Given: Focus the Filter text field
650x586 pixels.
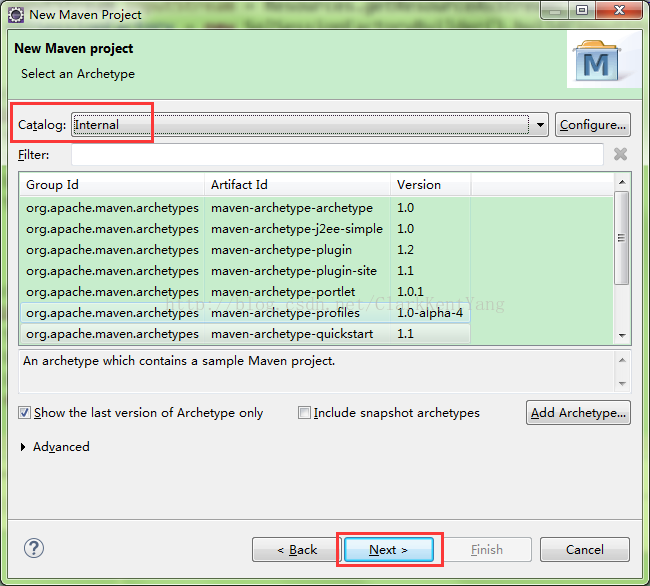Looking at the screenshot, I should 337,155.
